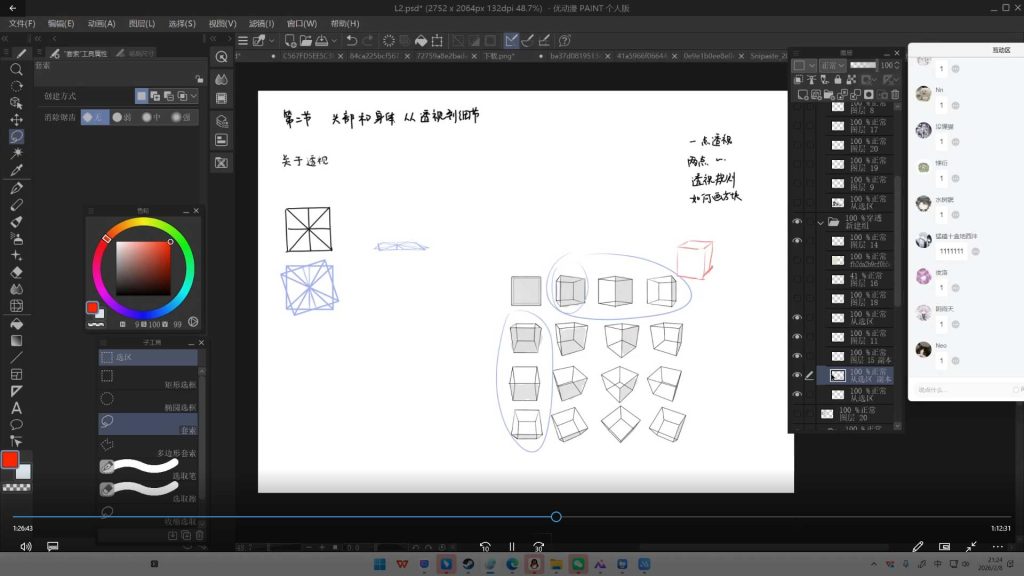Open the Animation cels film icon
This screenshot has height=576, width=1024.
(x=221, y=98)
